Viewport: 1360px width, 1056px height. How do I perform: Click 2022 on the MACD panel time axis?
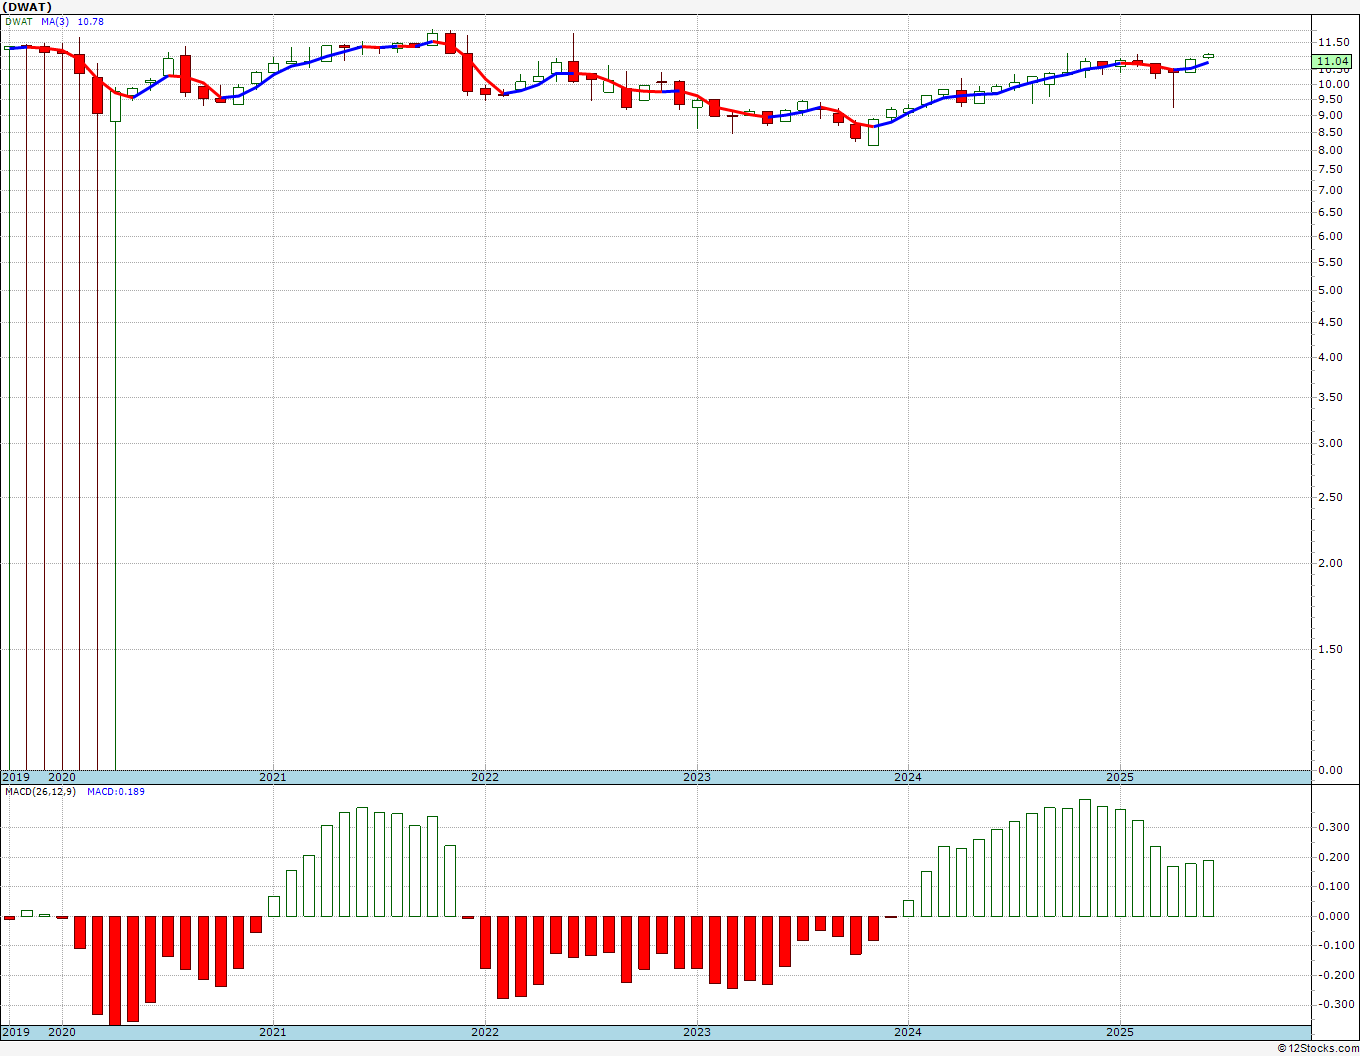point(485,1032)
